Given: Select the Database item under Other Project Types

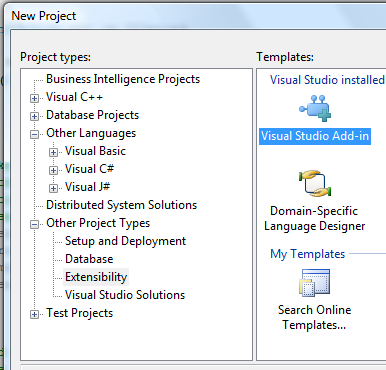Looking at the screenshot, I should click(x=89, y=259).
